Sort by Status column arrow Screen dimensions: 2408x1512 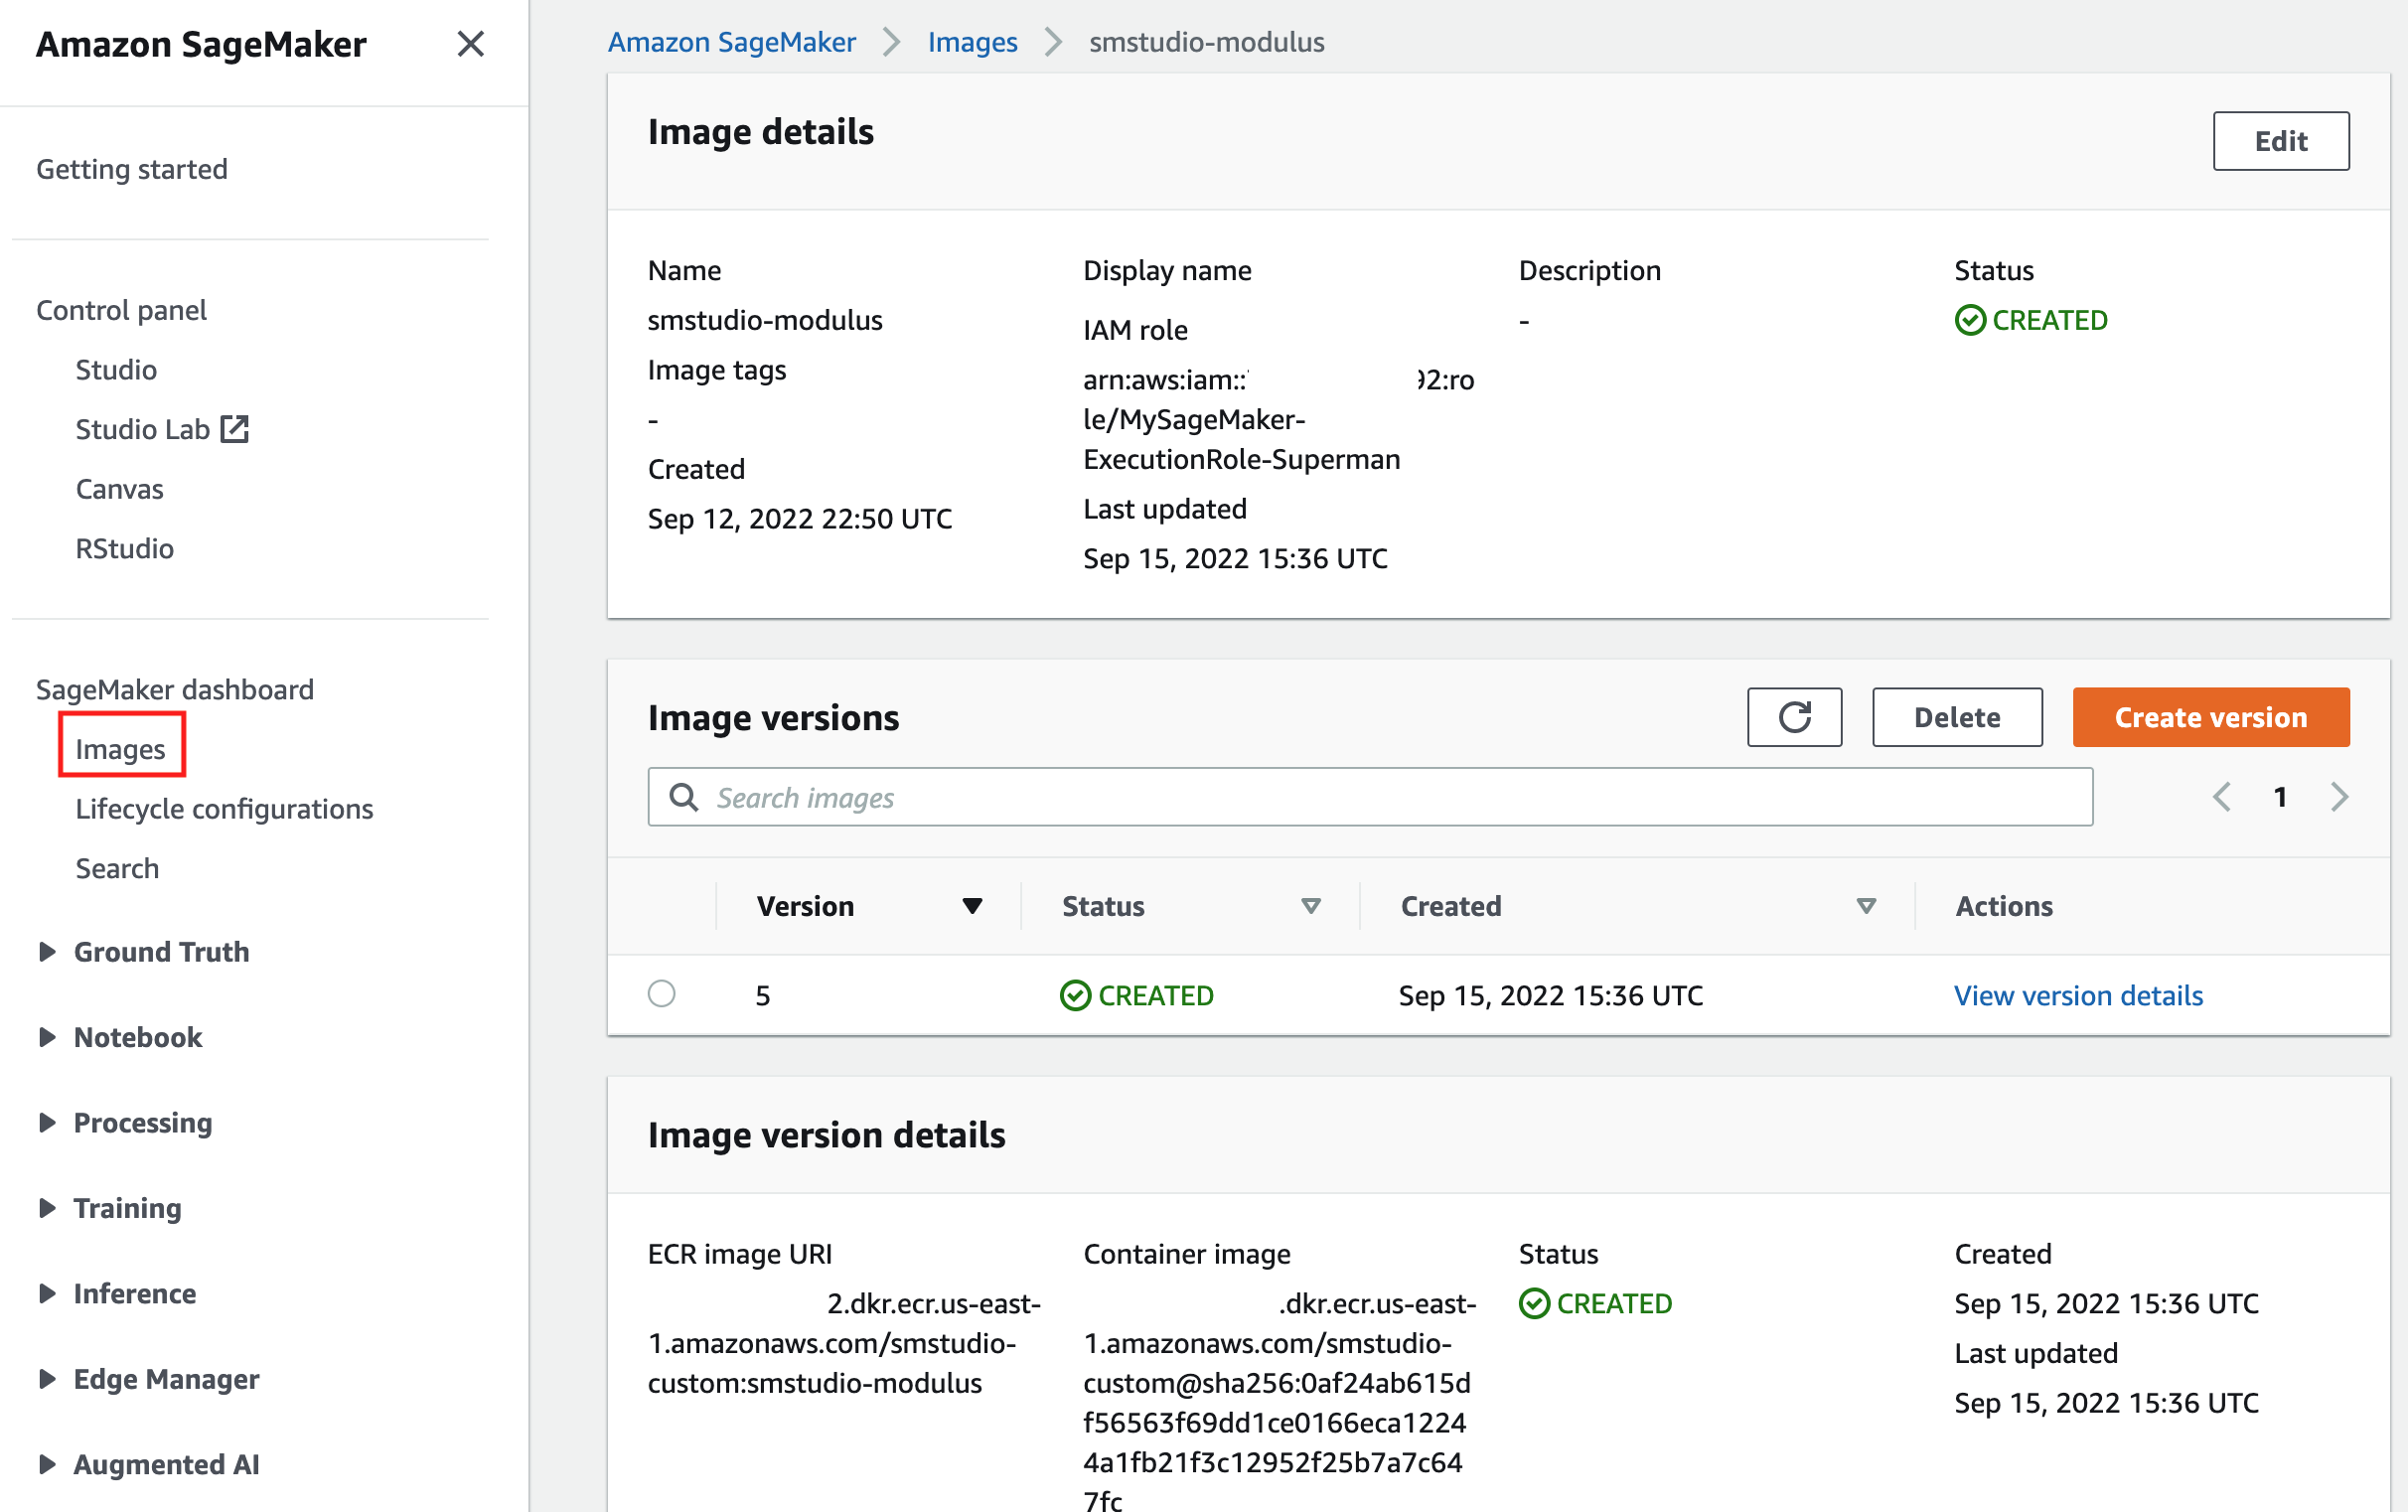click(x=1311, y=906)
